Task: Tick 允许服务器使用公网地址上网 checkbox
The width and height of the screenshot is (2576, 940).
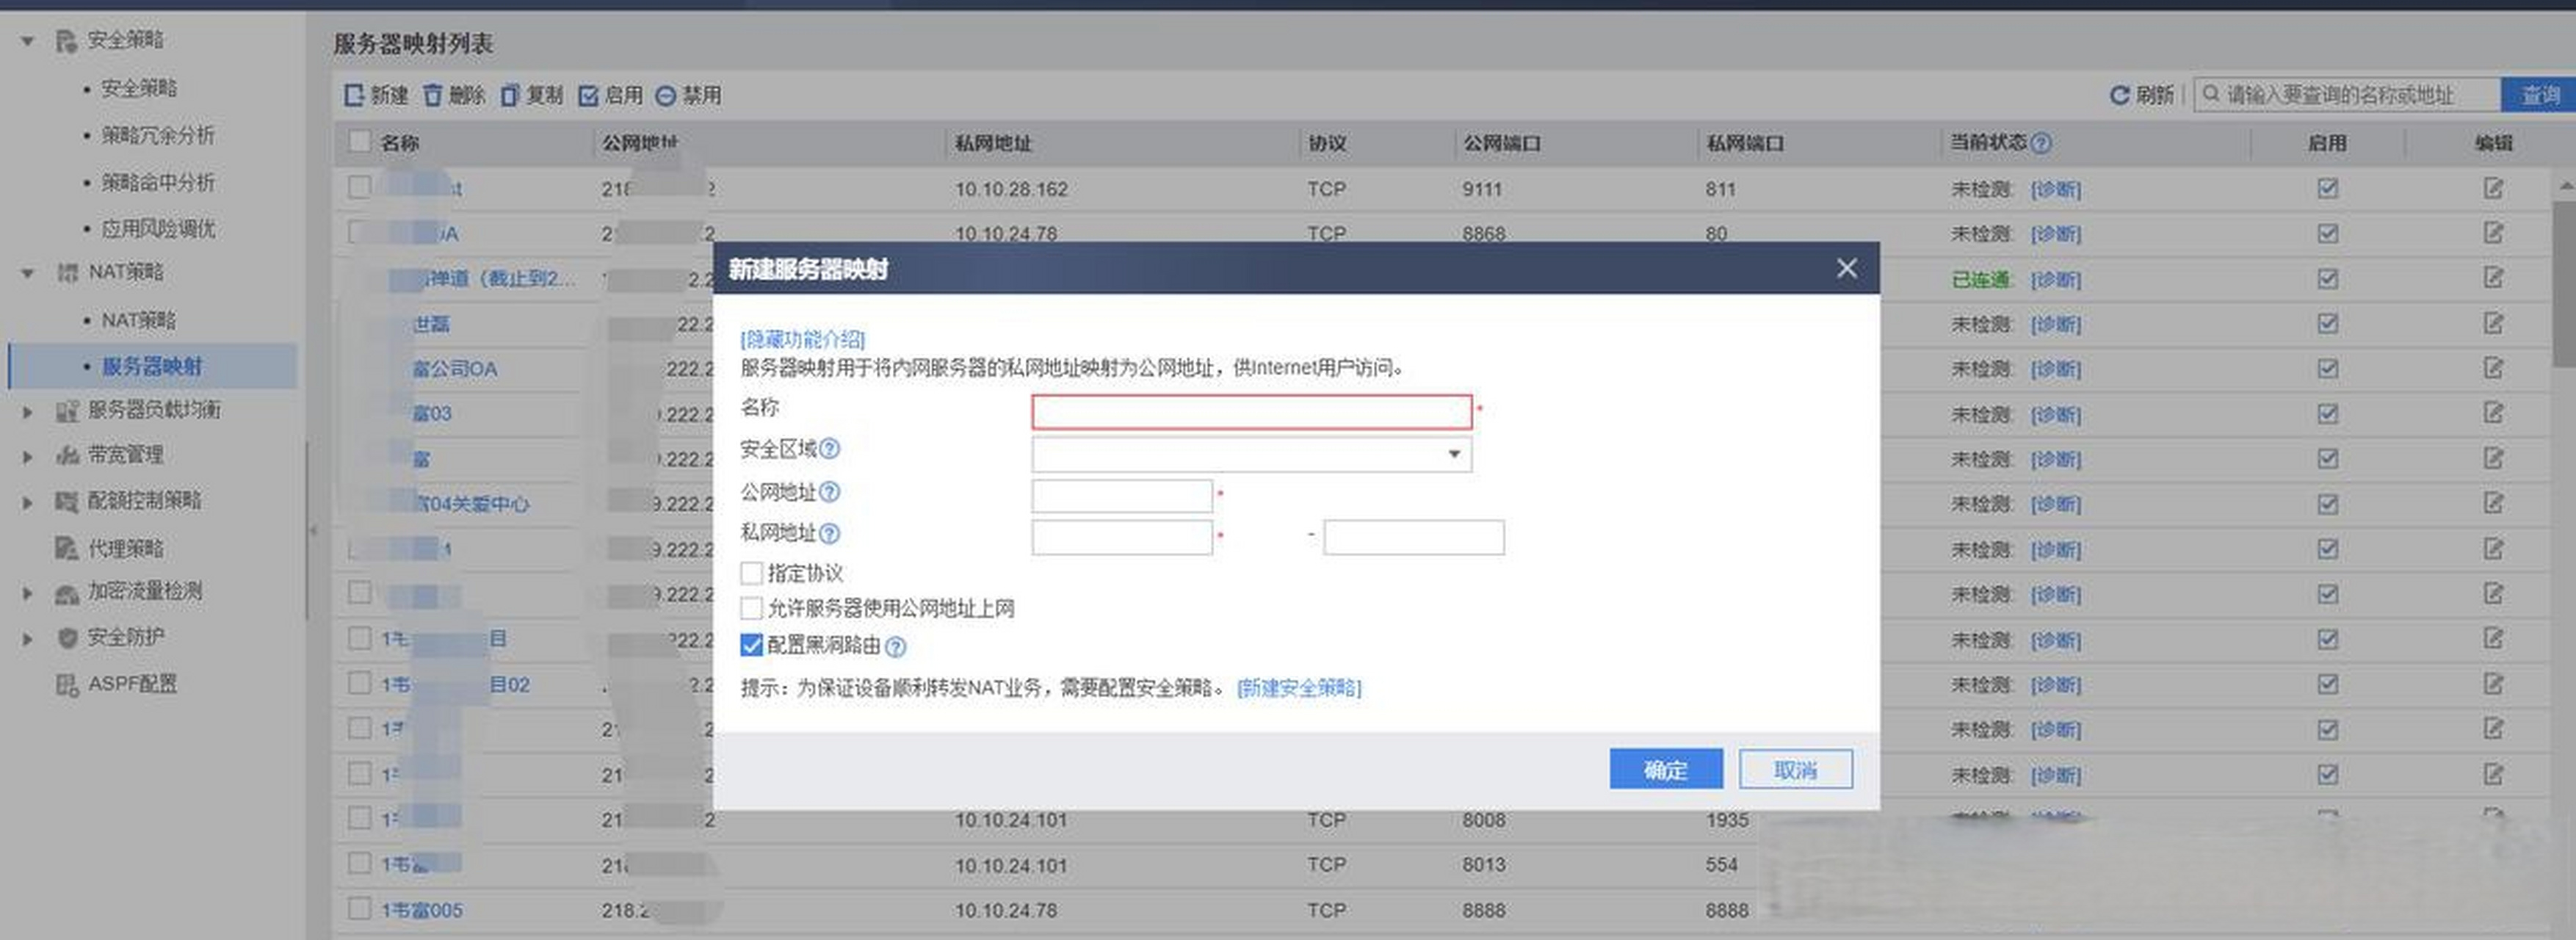Action: pyautogui.click(x=751, y=608)
